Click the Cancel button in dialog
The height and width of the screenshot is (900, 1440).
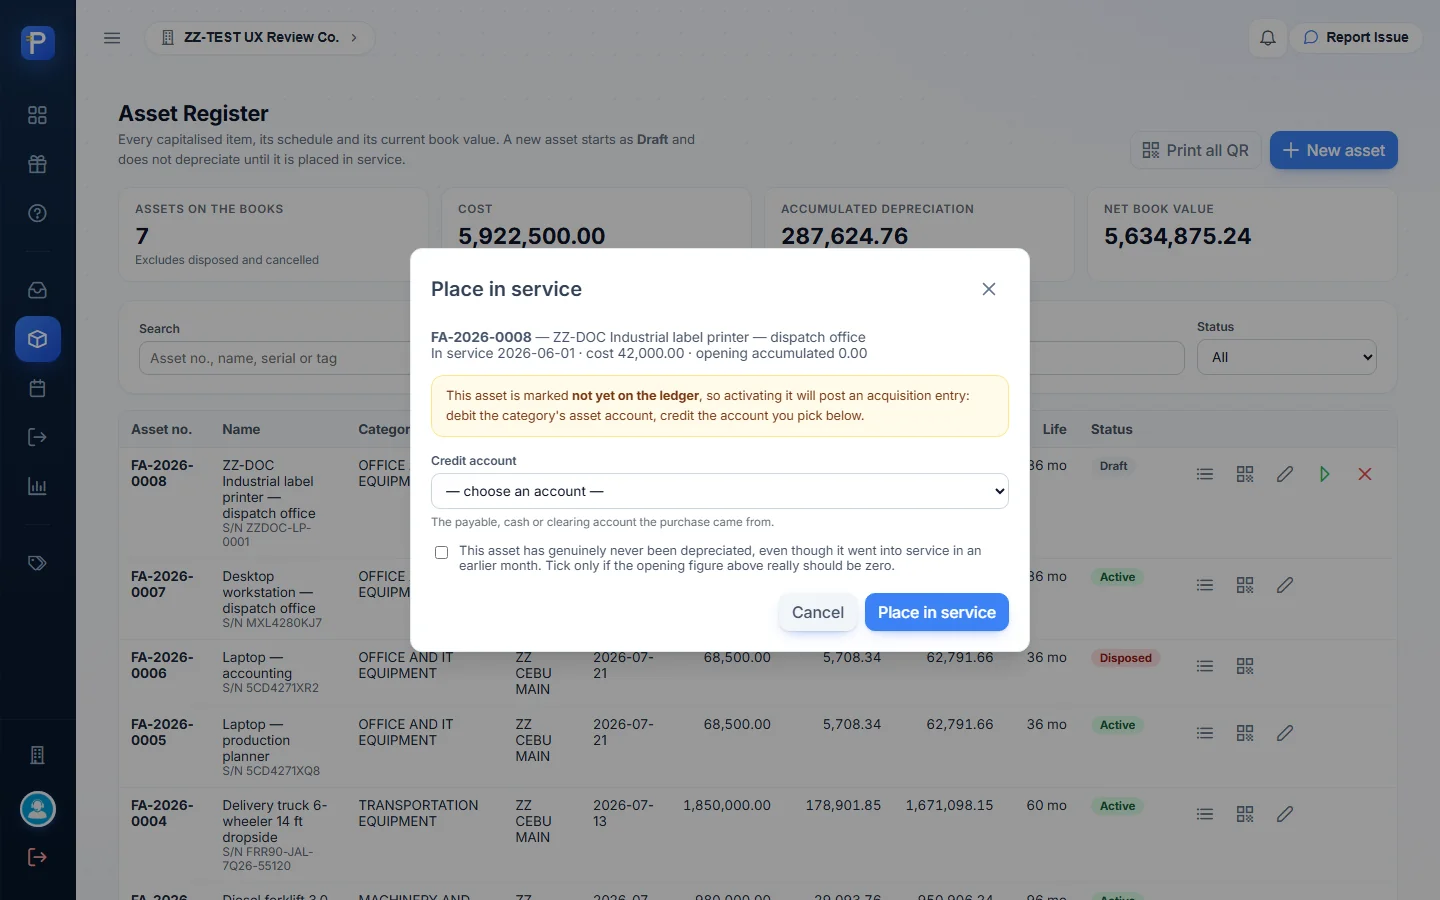[818, 612]
